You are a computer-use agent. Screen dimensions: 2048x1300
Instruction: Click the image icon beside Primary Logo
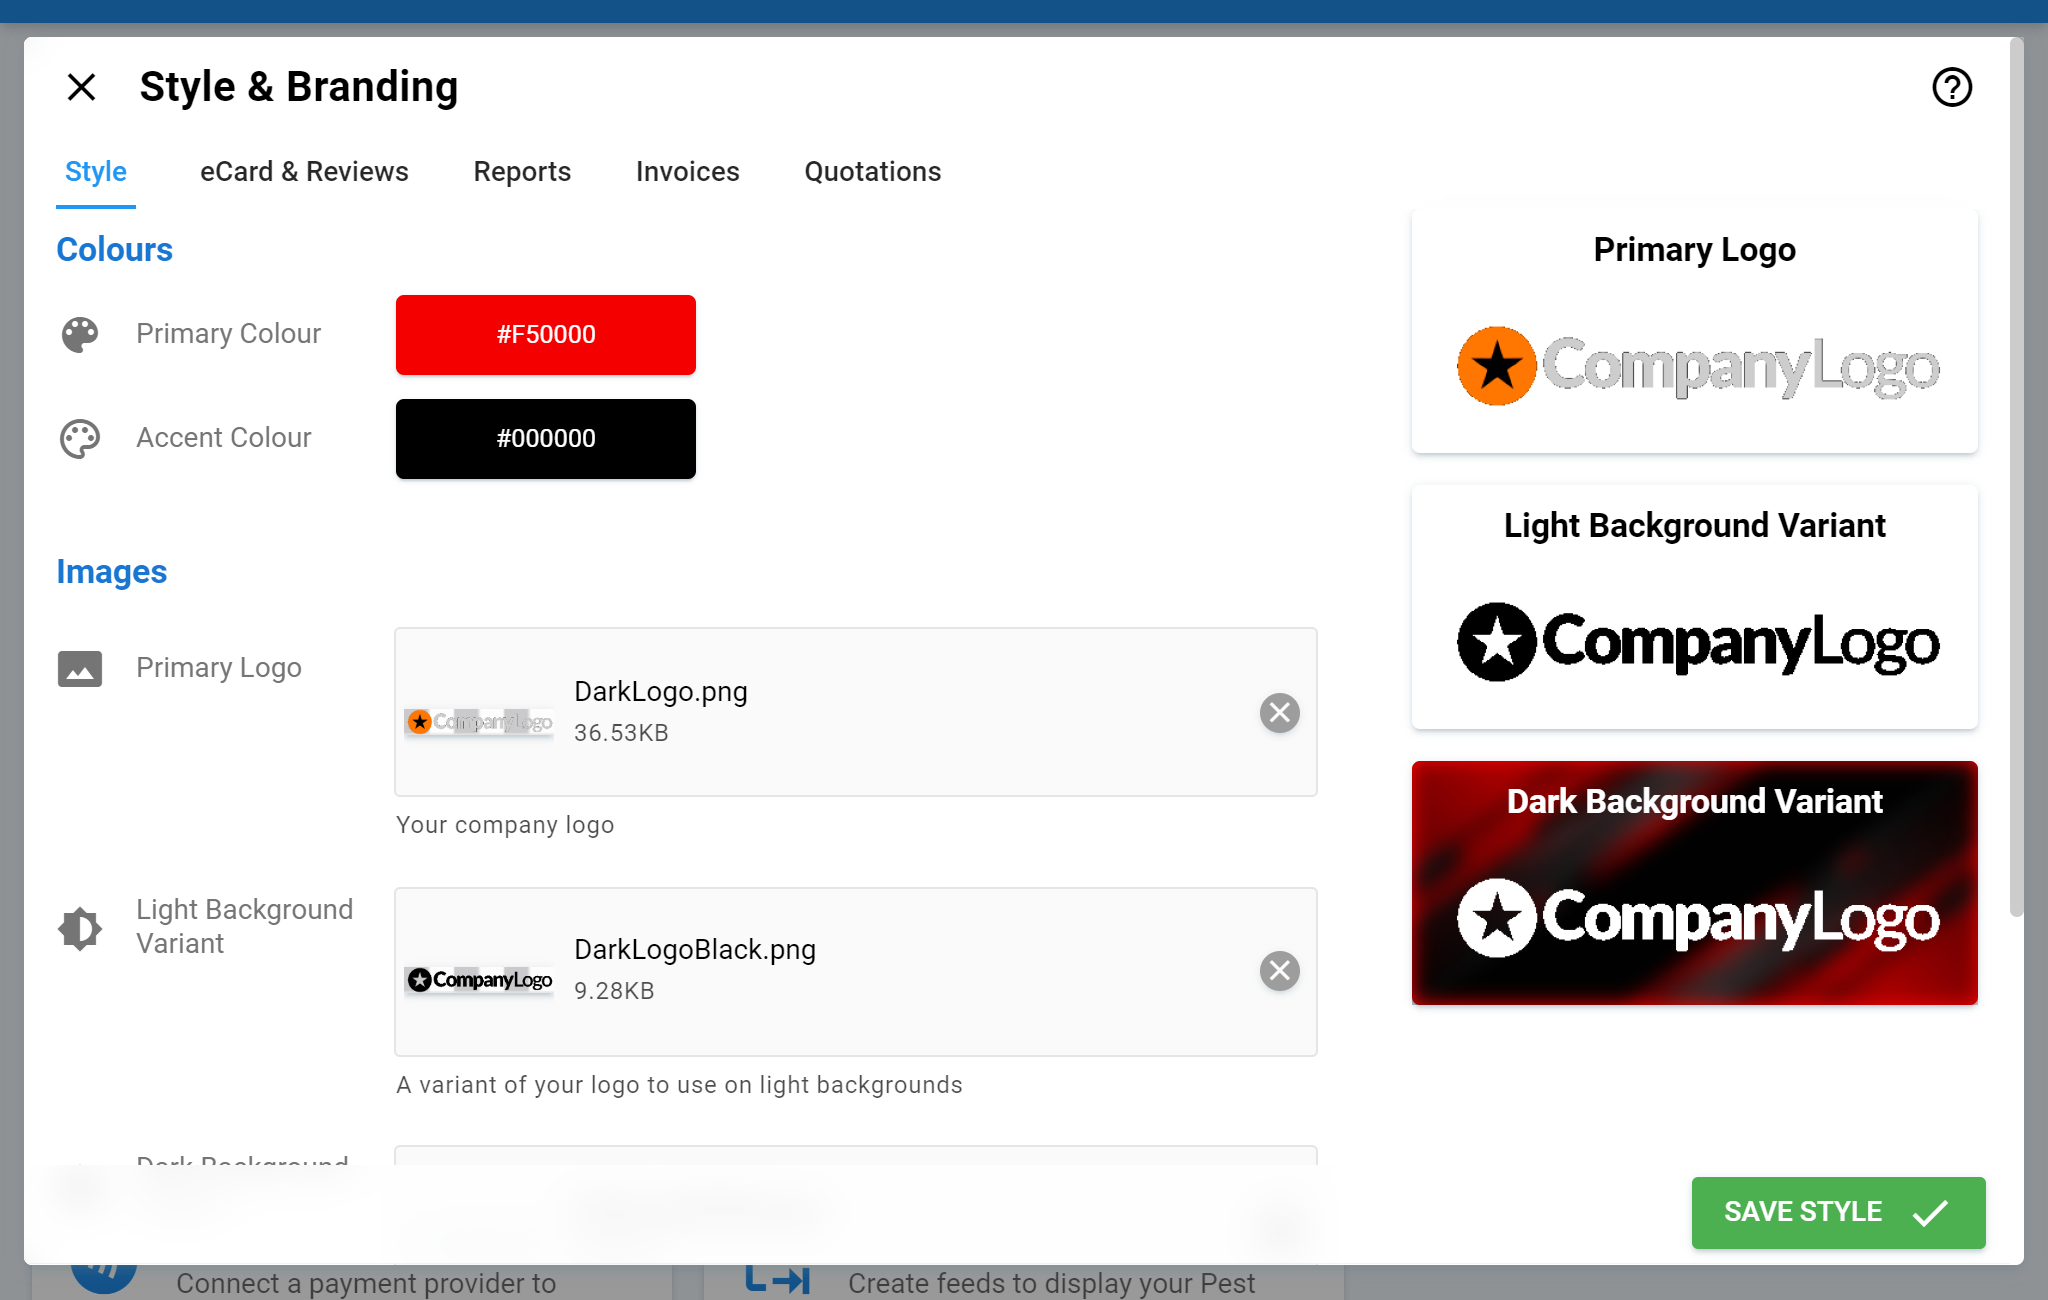pos(80,668)
